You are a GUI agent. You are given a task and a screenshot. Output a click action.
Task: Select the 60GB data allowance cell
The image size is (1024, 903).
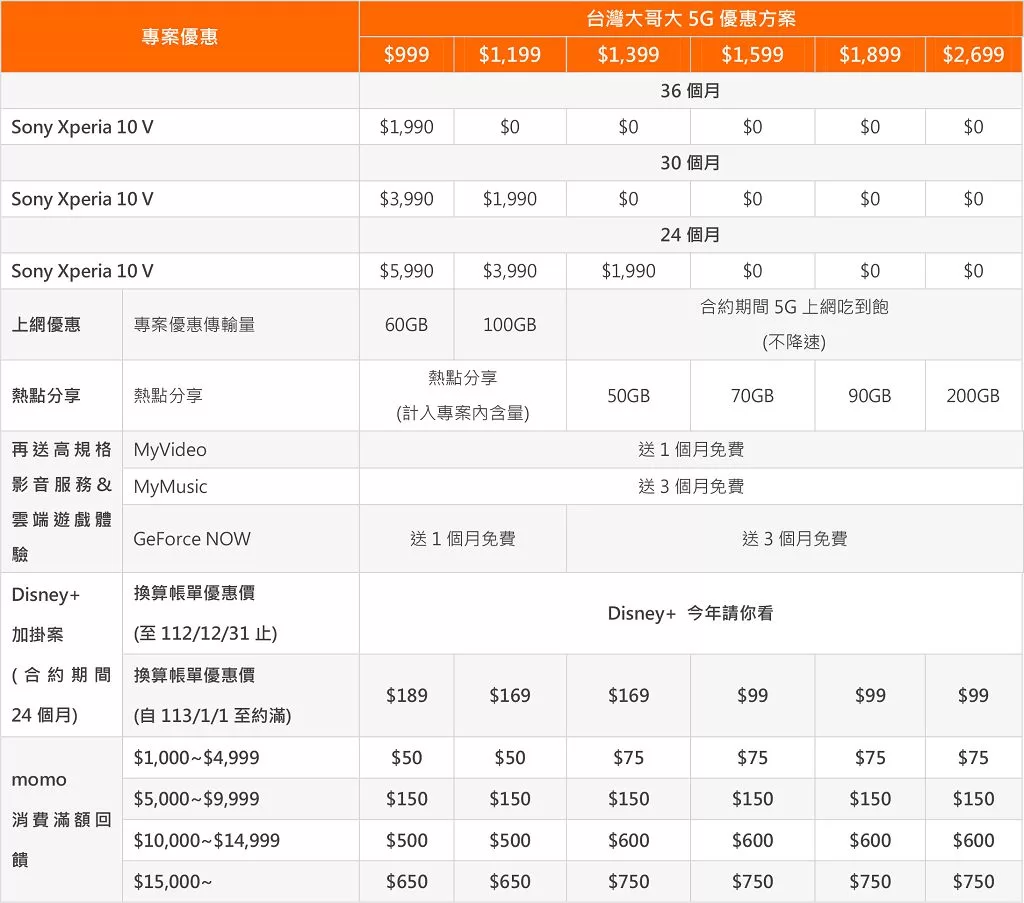tap(406, 325)
